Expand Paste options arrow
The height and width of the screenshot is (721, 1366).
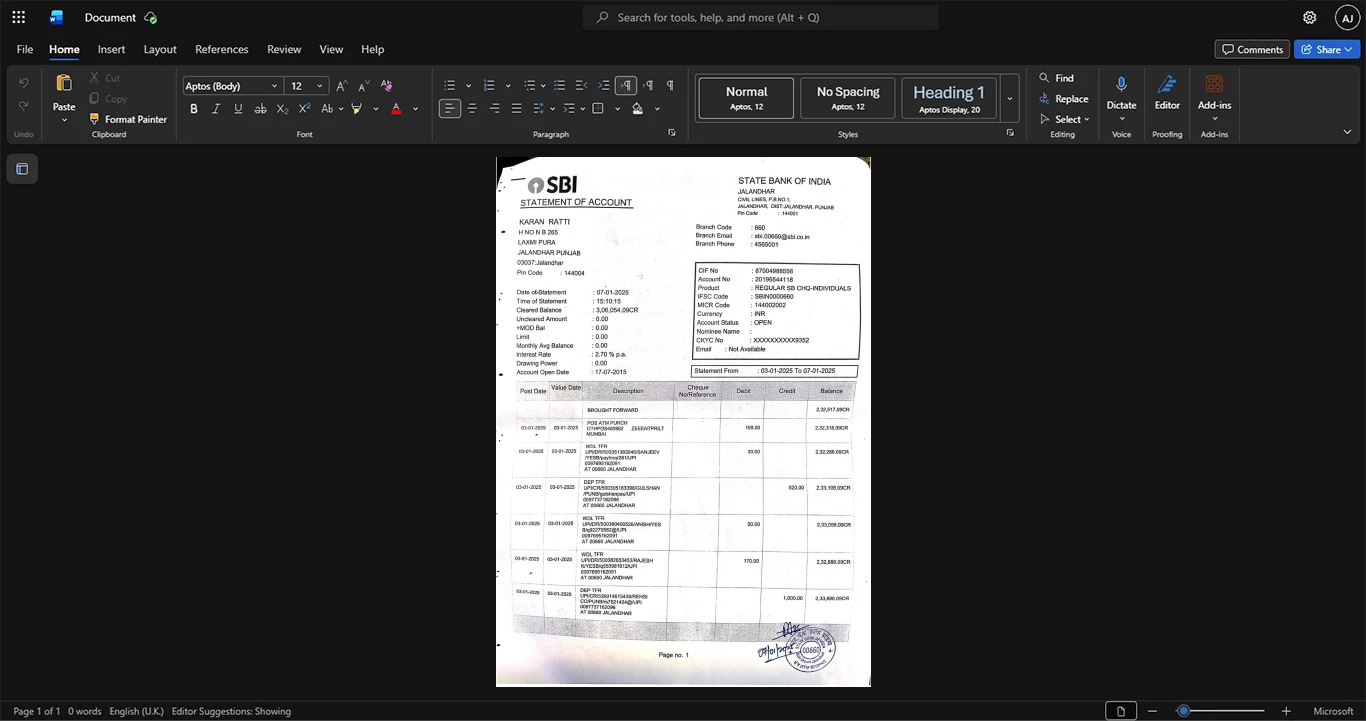64,120
